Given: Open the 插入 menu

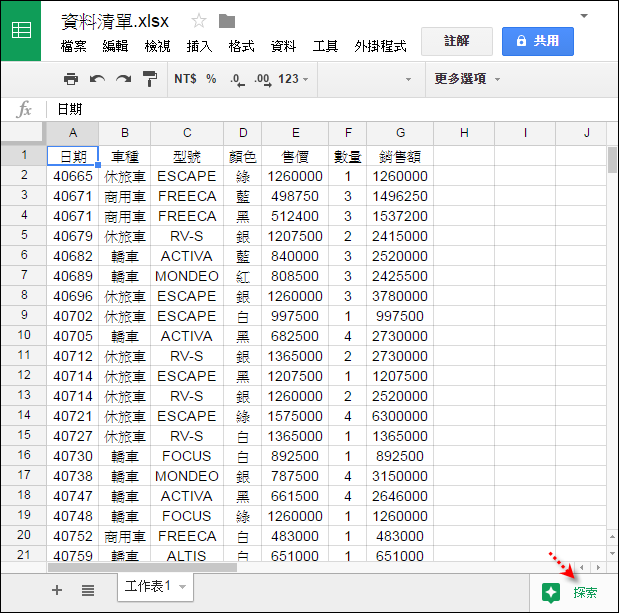Looking at the screenshot, I should point(199,46).
